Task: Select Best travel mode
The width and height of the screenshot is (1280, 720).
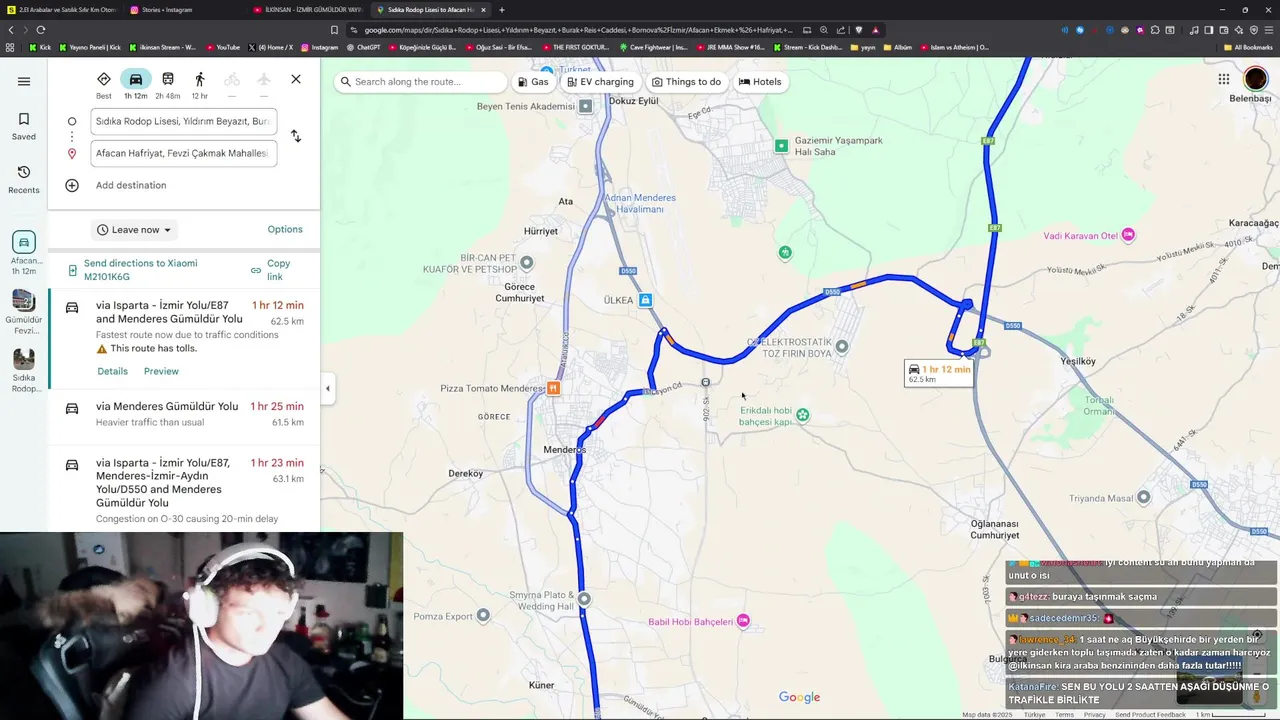Action: (104, 85)
